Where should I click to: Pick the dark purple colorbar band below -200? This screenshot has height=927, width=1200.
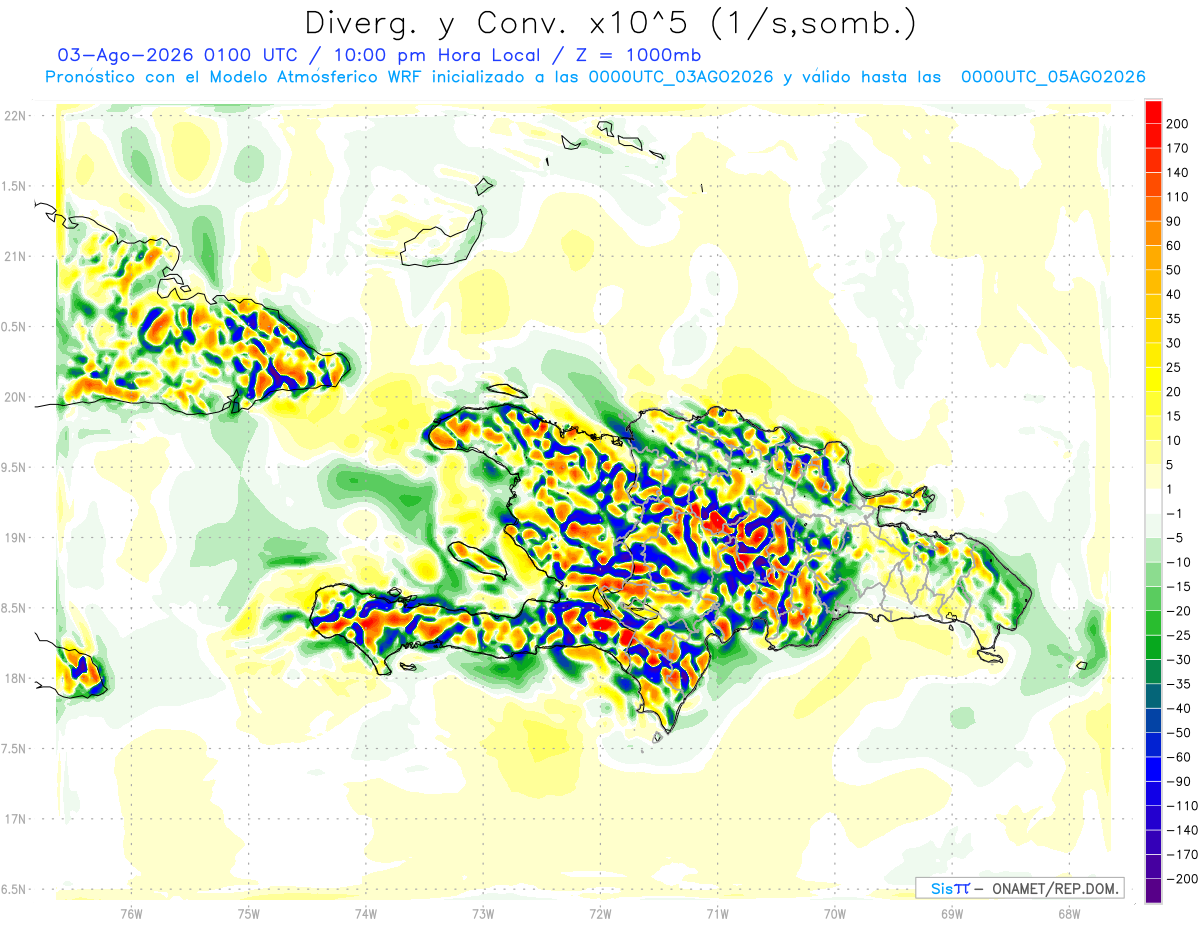click(x=1153, y=892)
